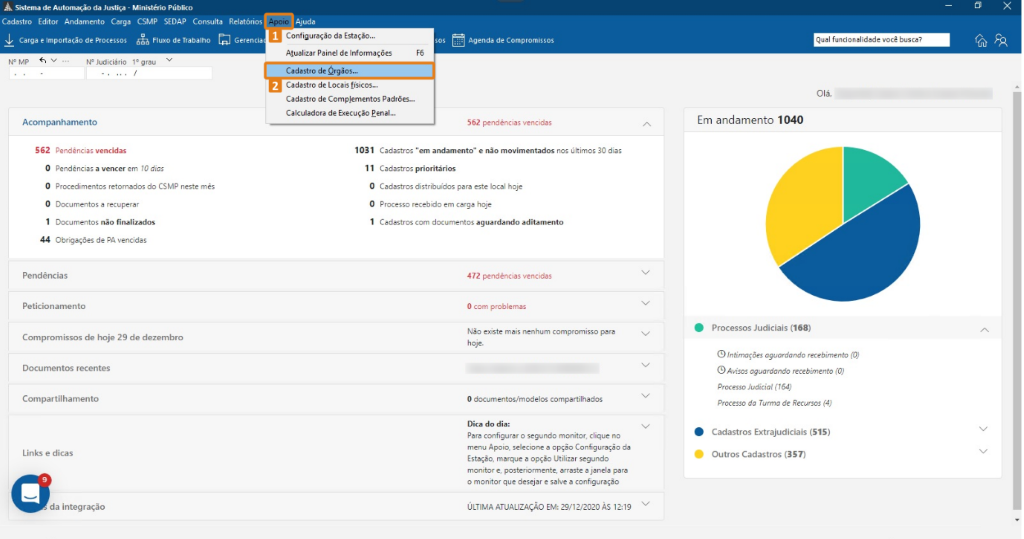Open Fluxo de Trabalho workflow icon
The height and width of the screenshot is (539, 1024).
pos(142,41)
